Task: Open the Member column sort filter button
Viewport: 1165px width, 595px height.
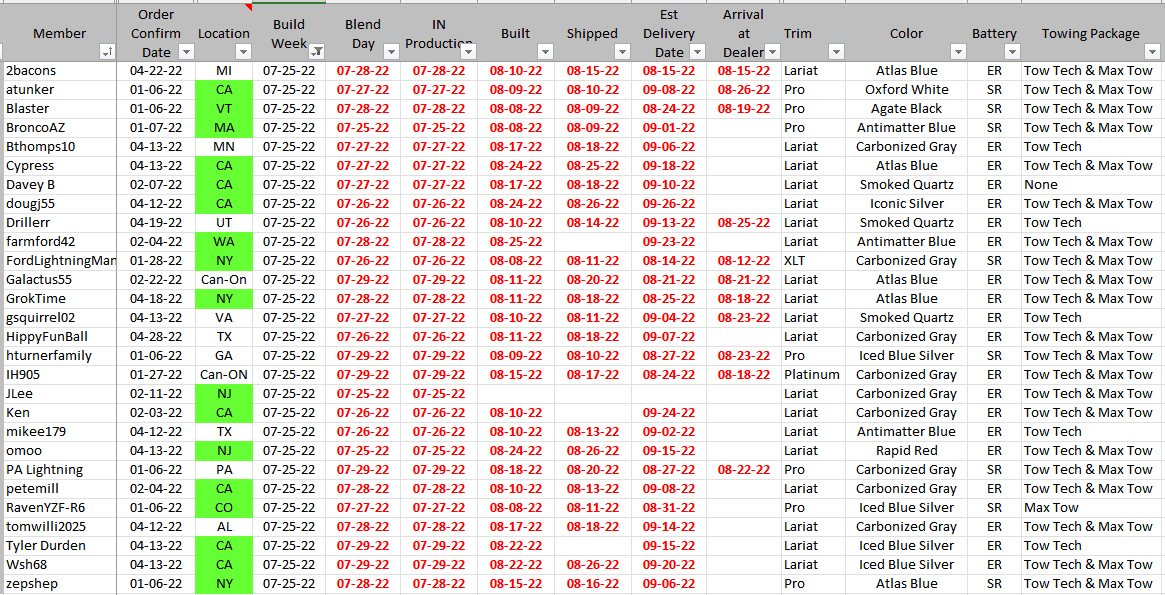Action: tap(107, 52)
